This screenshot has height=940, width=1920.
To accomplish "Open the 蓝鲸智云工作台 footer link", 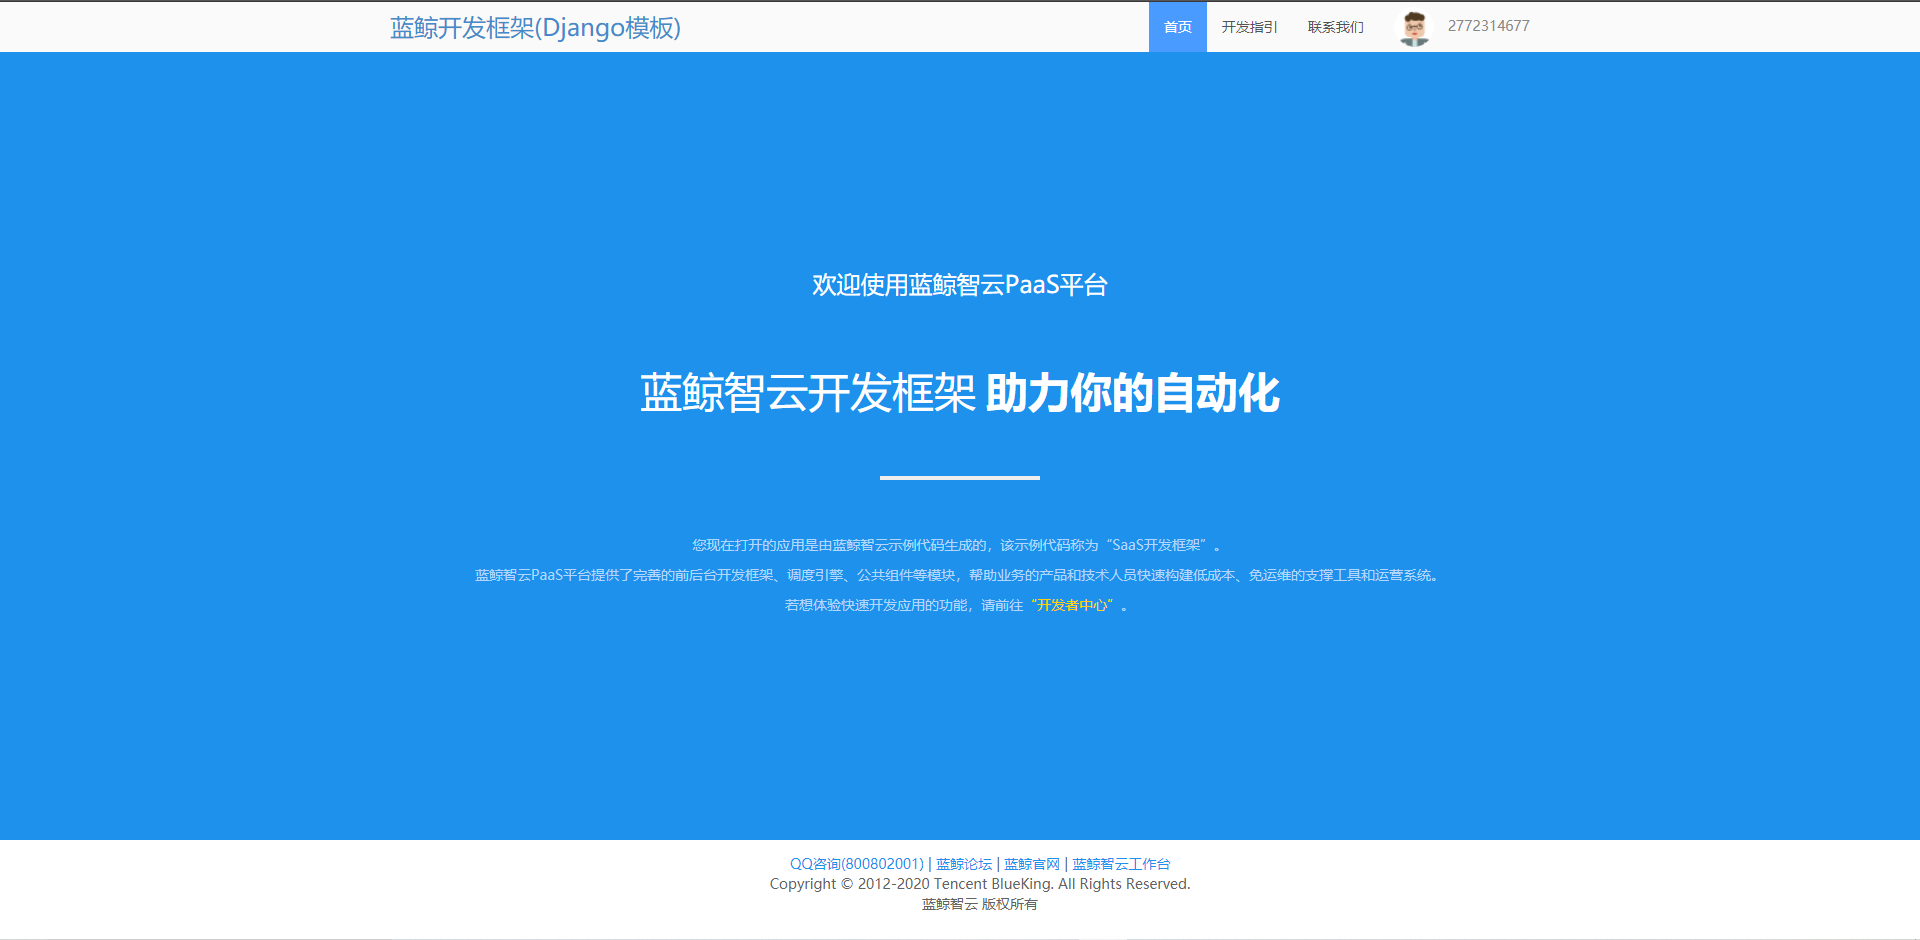I will (x=1121, y=864).
